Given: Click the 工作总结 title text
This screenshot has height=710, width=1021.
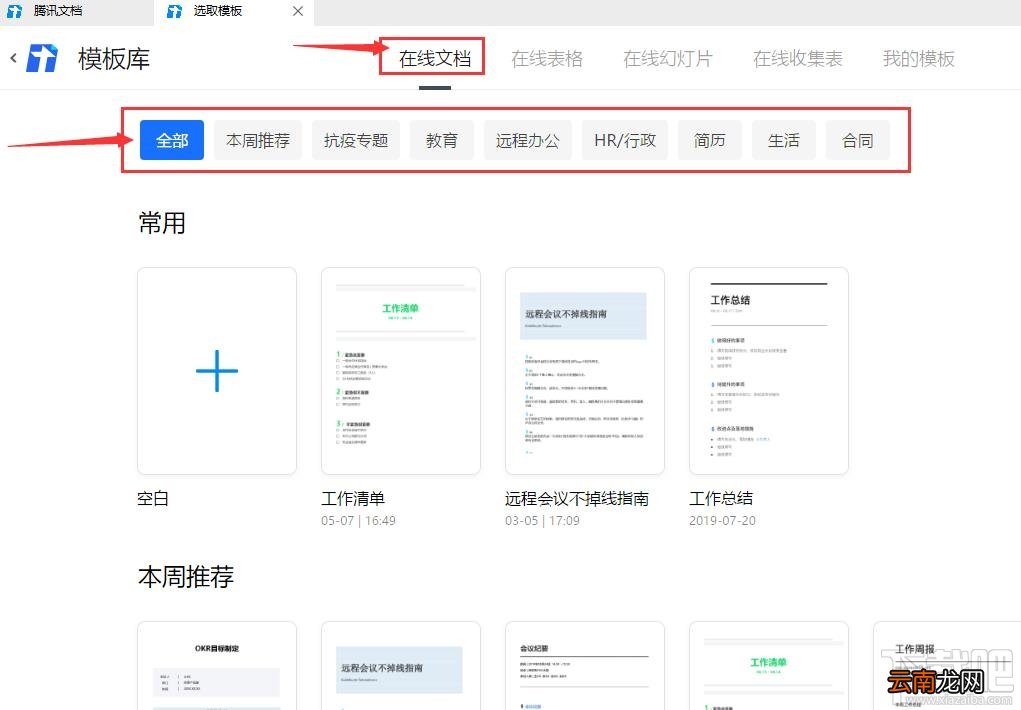Looking at the screenshot, I should click(721, 498).
